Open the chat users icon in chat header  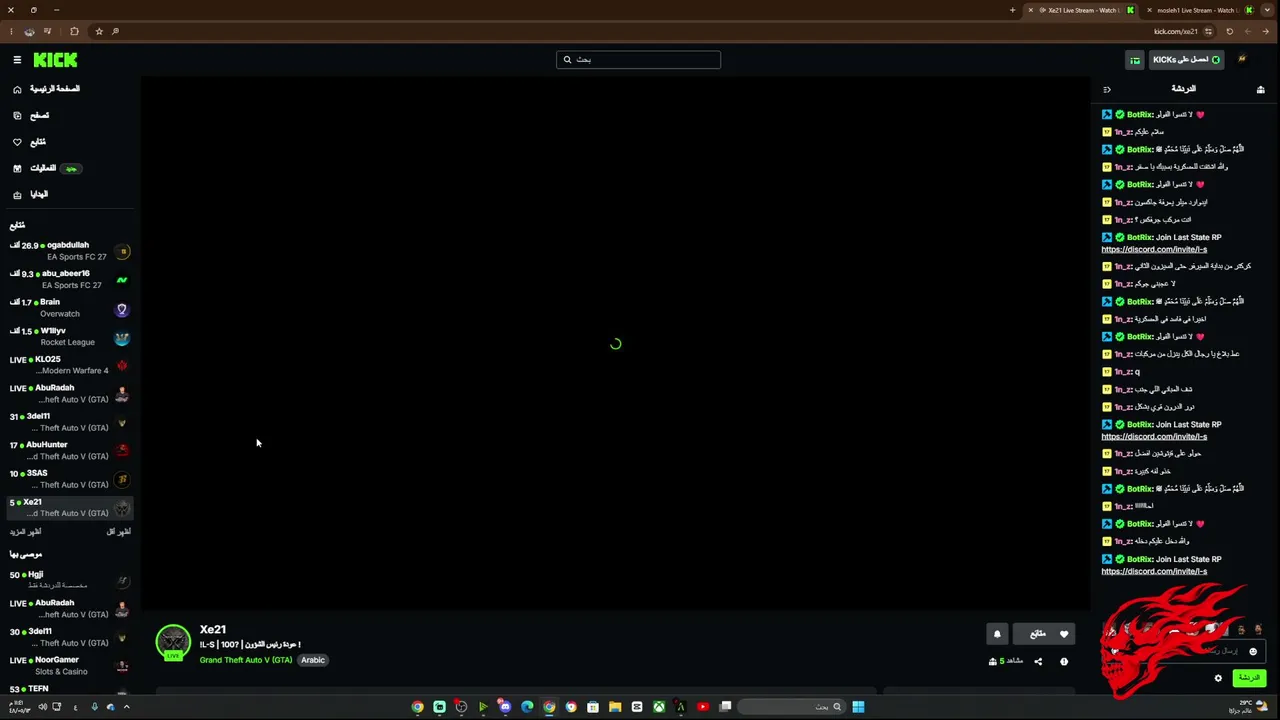1261,89
